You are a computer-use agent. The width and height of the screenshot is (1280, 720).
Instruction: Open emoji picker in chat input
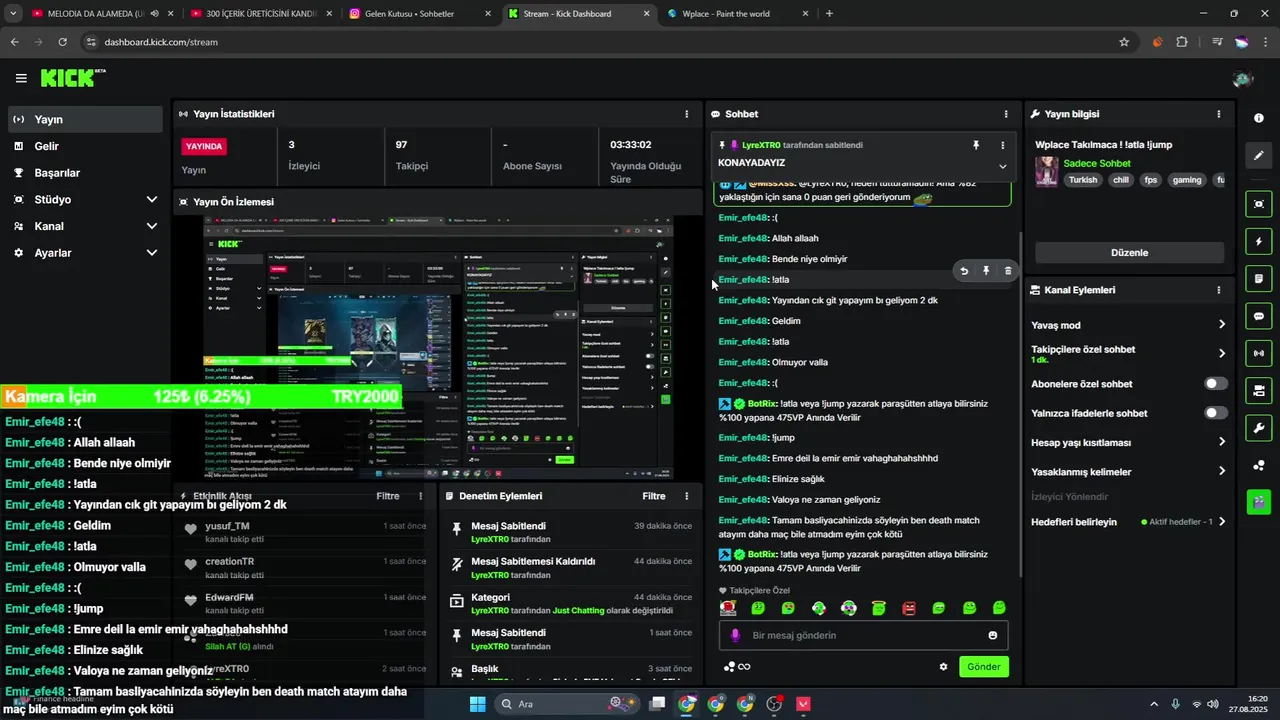click(993, 635)
